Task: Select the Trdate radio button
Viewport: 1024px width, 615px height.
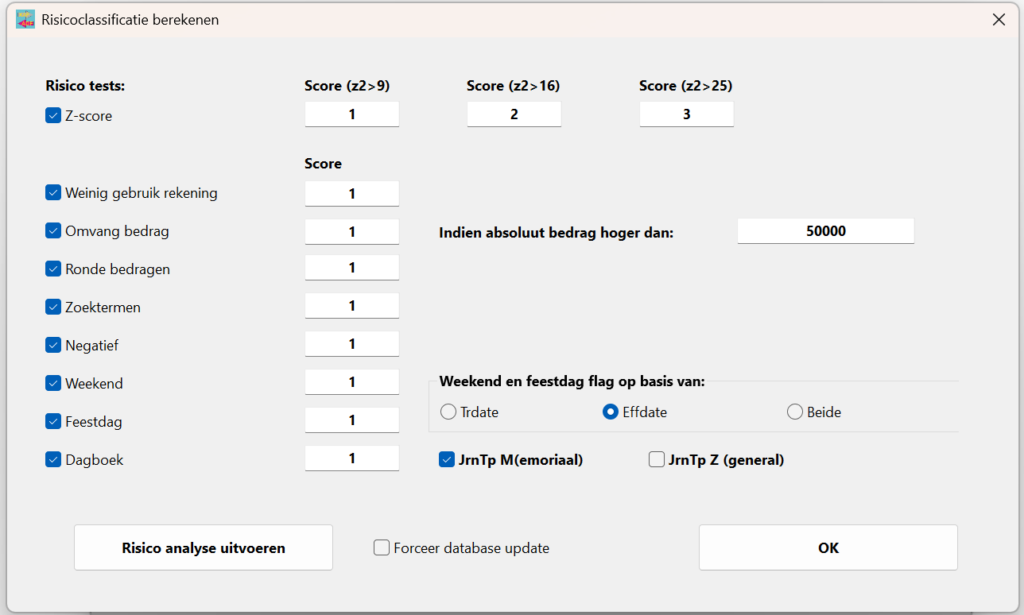Action: click(x=448, y=412)
